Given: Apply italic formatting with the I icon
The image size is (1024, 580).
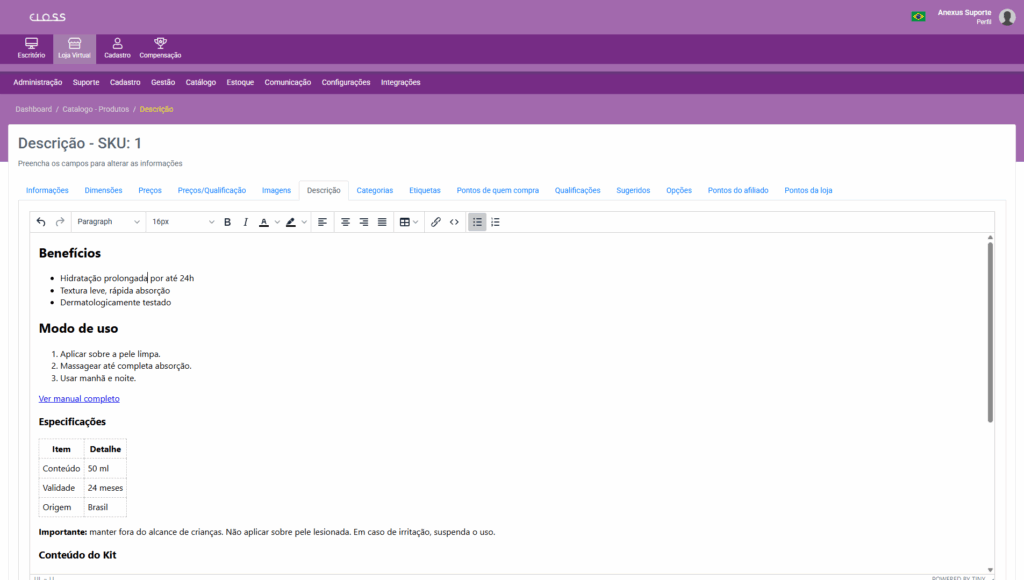Looking at the screenshot, I should (x=245, y=222).
